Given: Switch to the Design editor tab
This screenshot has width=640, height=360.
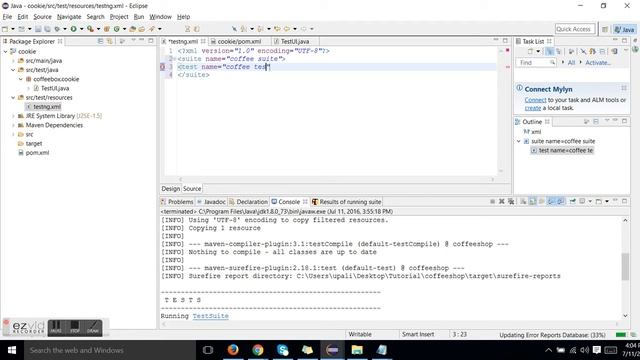Looking at the screenshot, I should coord(171,189).
